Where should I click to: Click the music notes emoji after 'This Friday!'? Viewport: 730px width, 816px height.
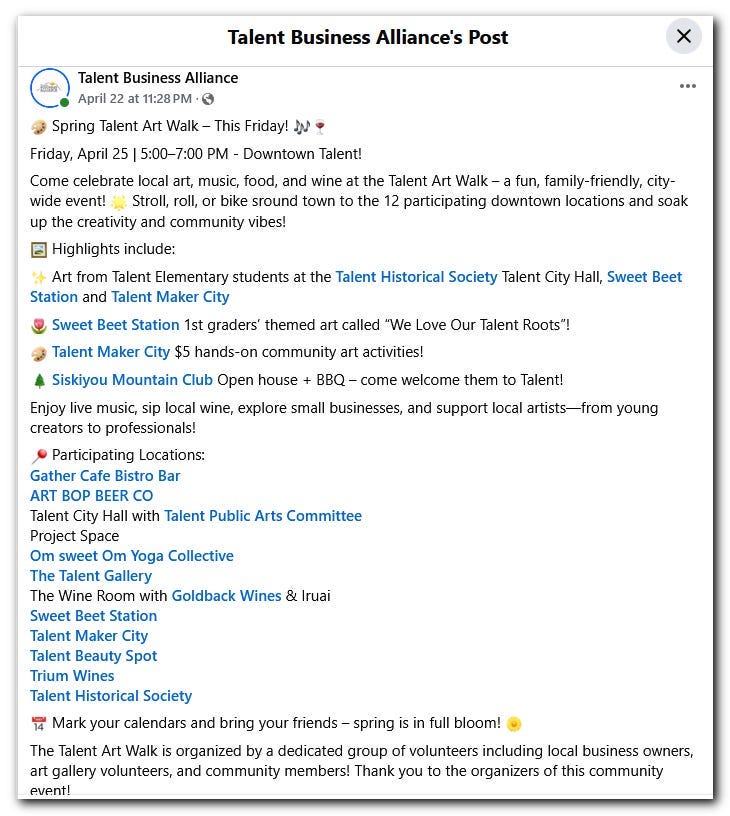click(302, 126)
